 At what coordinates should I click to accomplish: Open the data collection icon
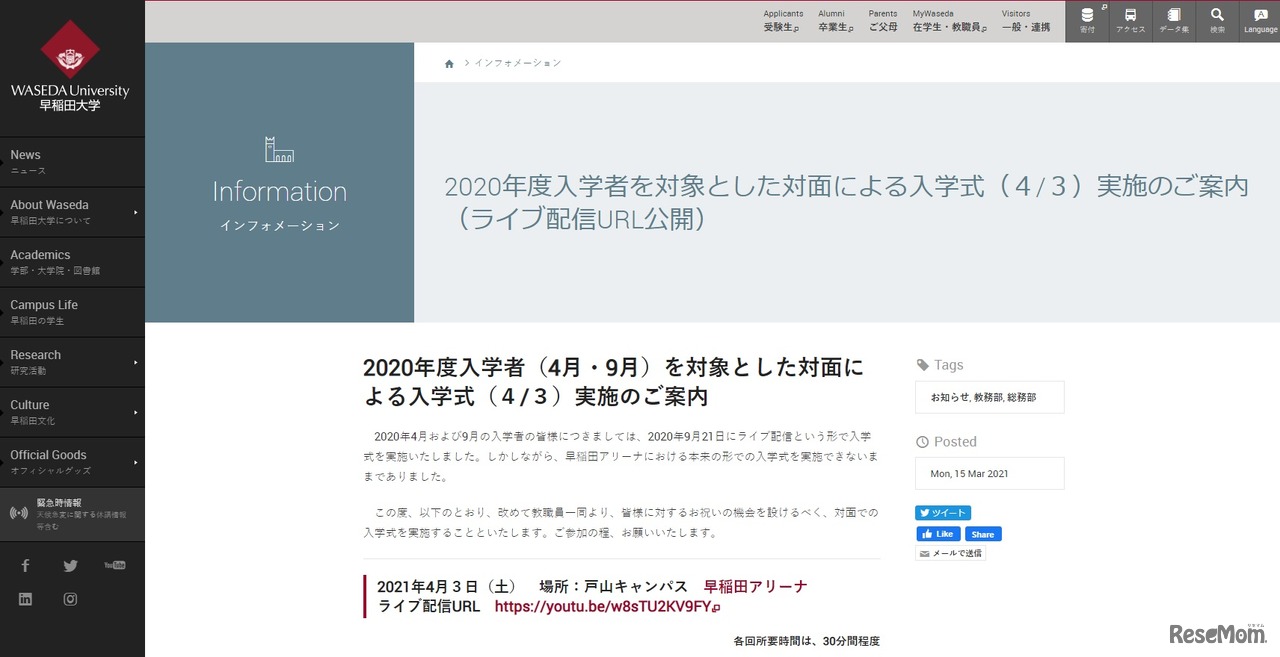coord(1174,21)
